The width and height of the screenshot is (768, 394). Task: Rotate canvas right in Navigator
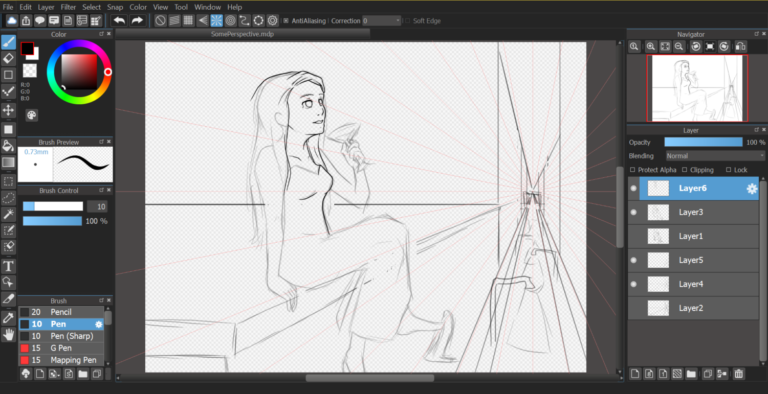(724, 47)
